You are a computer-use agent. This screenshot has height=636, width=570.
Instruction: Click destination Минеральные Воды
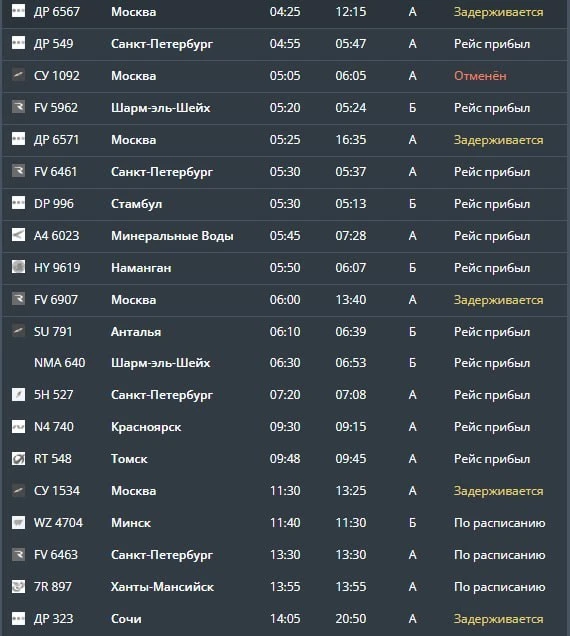(172, 236)
